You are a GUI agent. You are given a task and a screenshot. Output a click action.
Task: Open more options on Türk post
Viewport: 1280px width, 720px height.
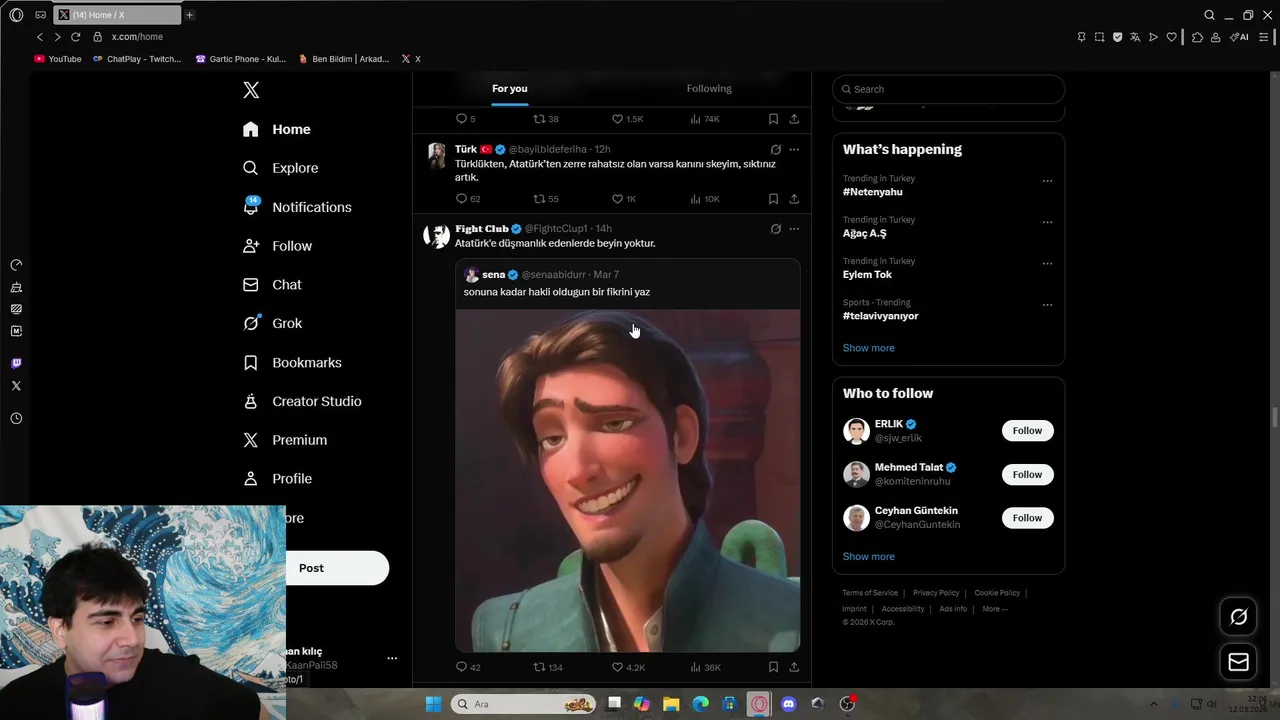[x=794, y=149]
